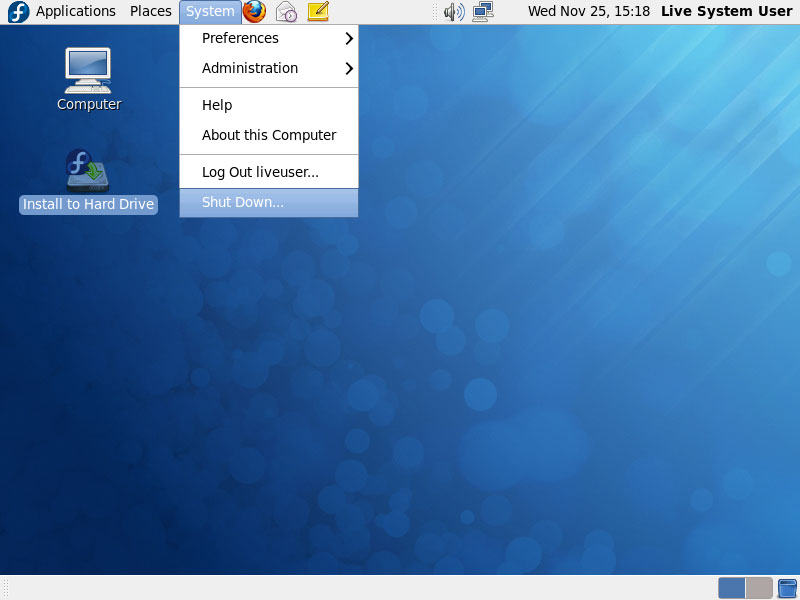Open the Live System User menu
The height and width of the screenshot is (600, 800).
(727, 11)
